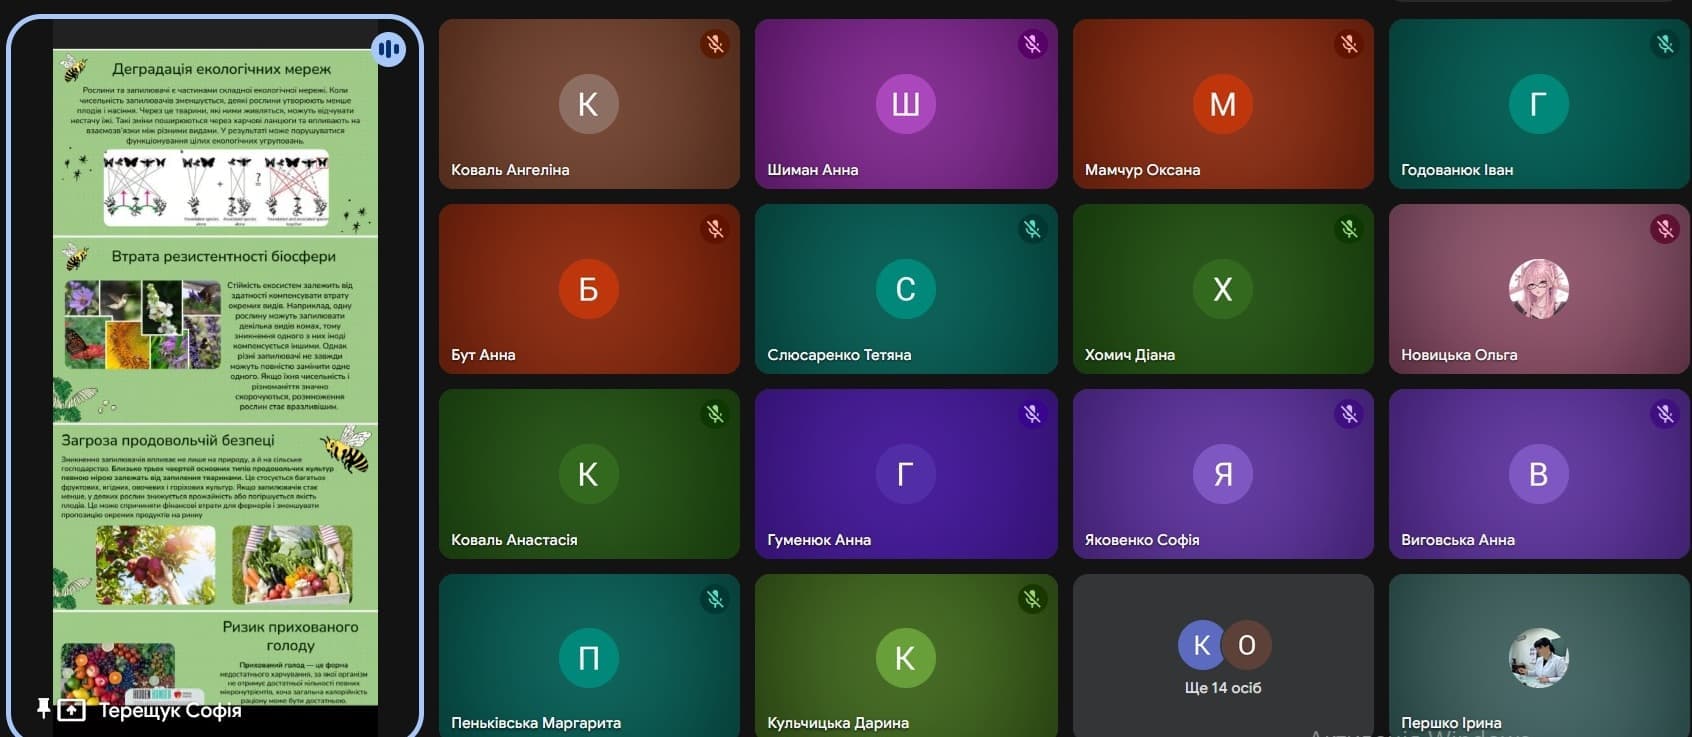Screen dimensions: 1692x737
Task: Click the vegetable crate photo on the slide
Action: [292, 564]
